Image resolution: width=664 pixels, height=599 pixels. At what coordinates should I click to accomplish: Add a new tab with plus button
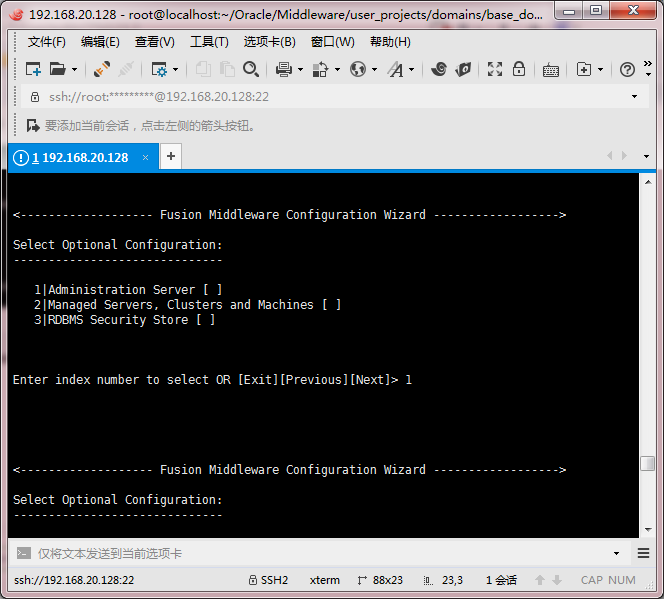coord(171,156)
